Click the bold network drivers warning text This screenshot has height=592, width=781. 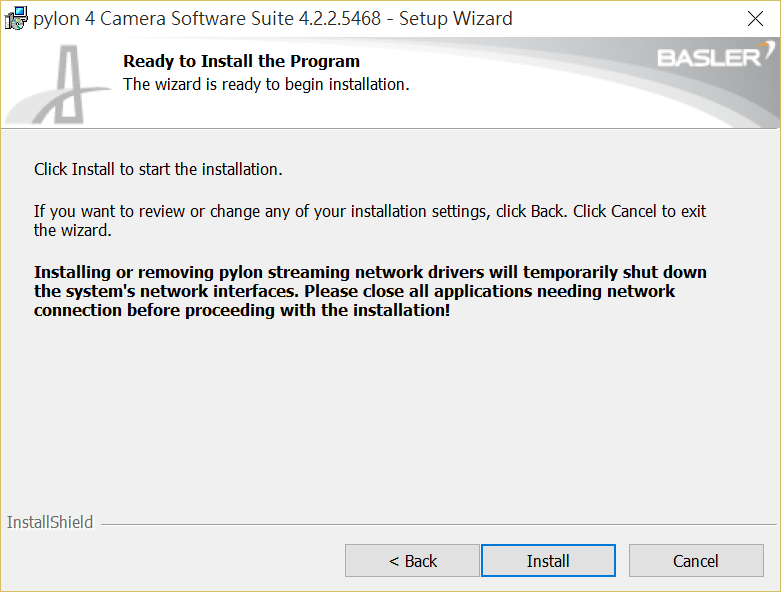370,291
